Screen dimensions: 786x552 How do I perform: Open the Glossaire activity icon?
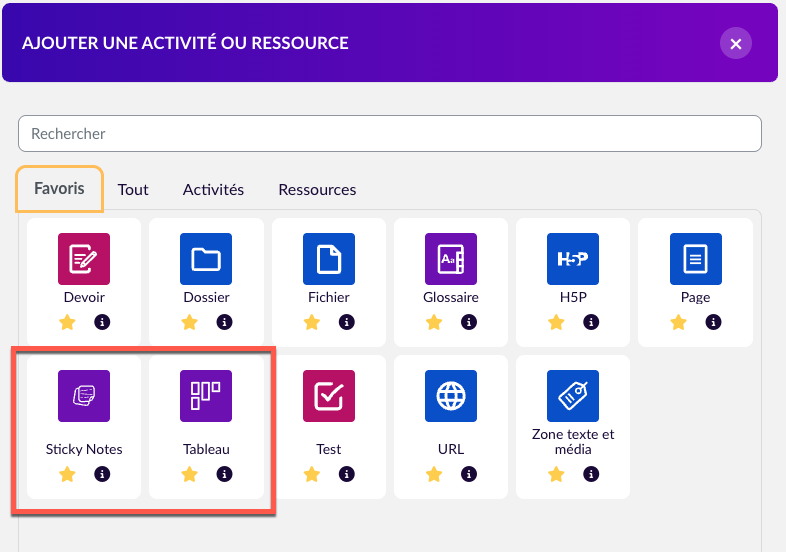tap(450, 259)
